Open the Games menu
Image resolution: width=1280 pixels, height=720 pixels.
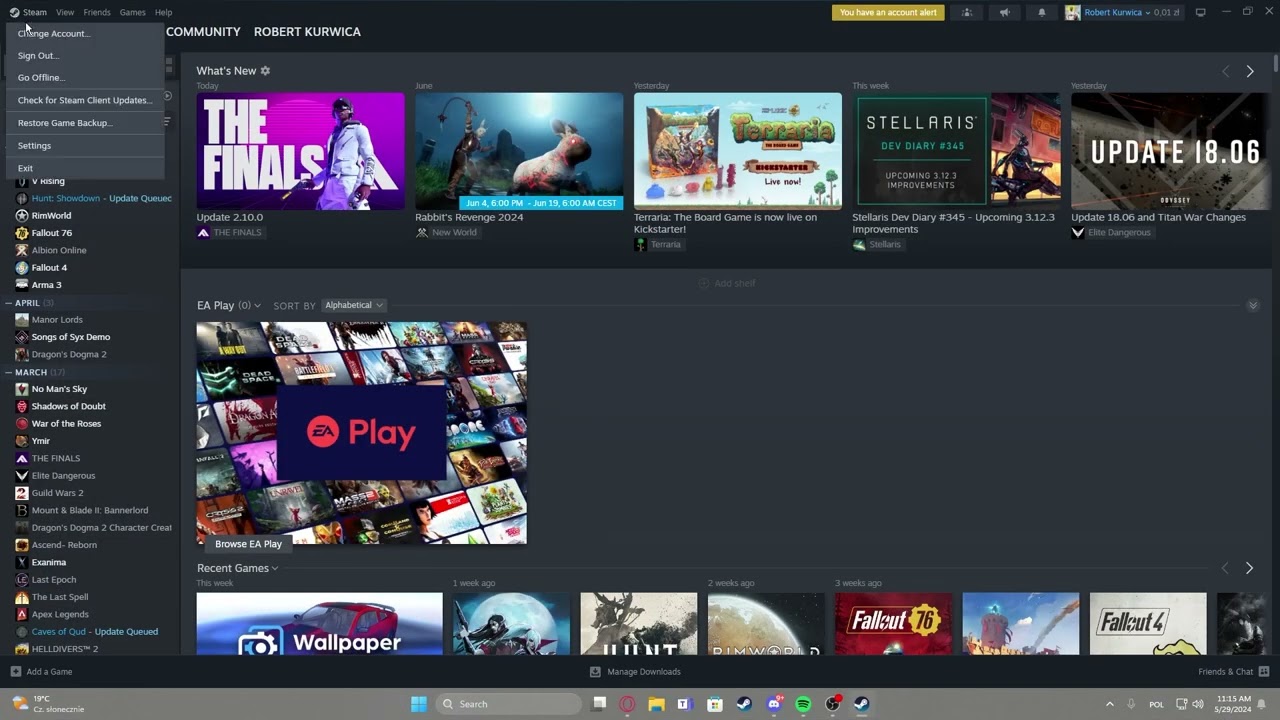[x=132, y=12]
